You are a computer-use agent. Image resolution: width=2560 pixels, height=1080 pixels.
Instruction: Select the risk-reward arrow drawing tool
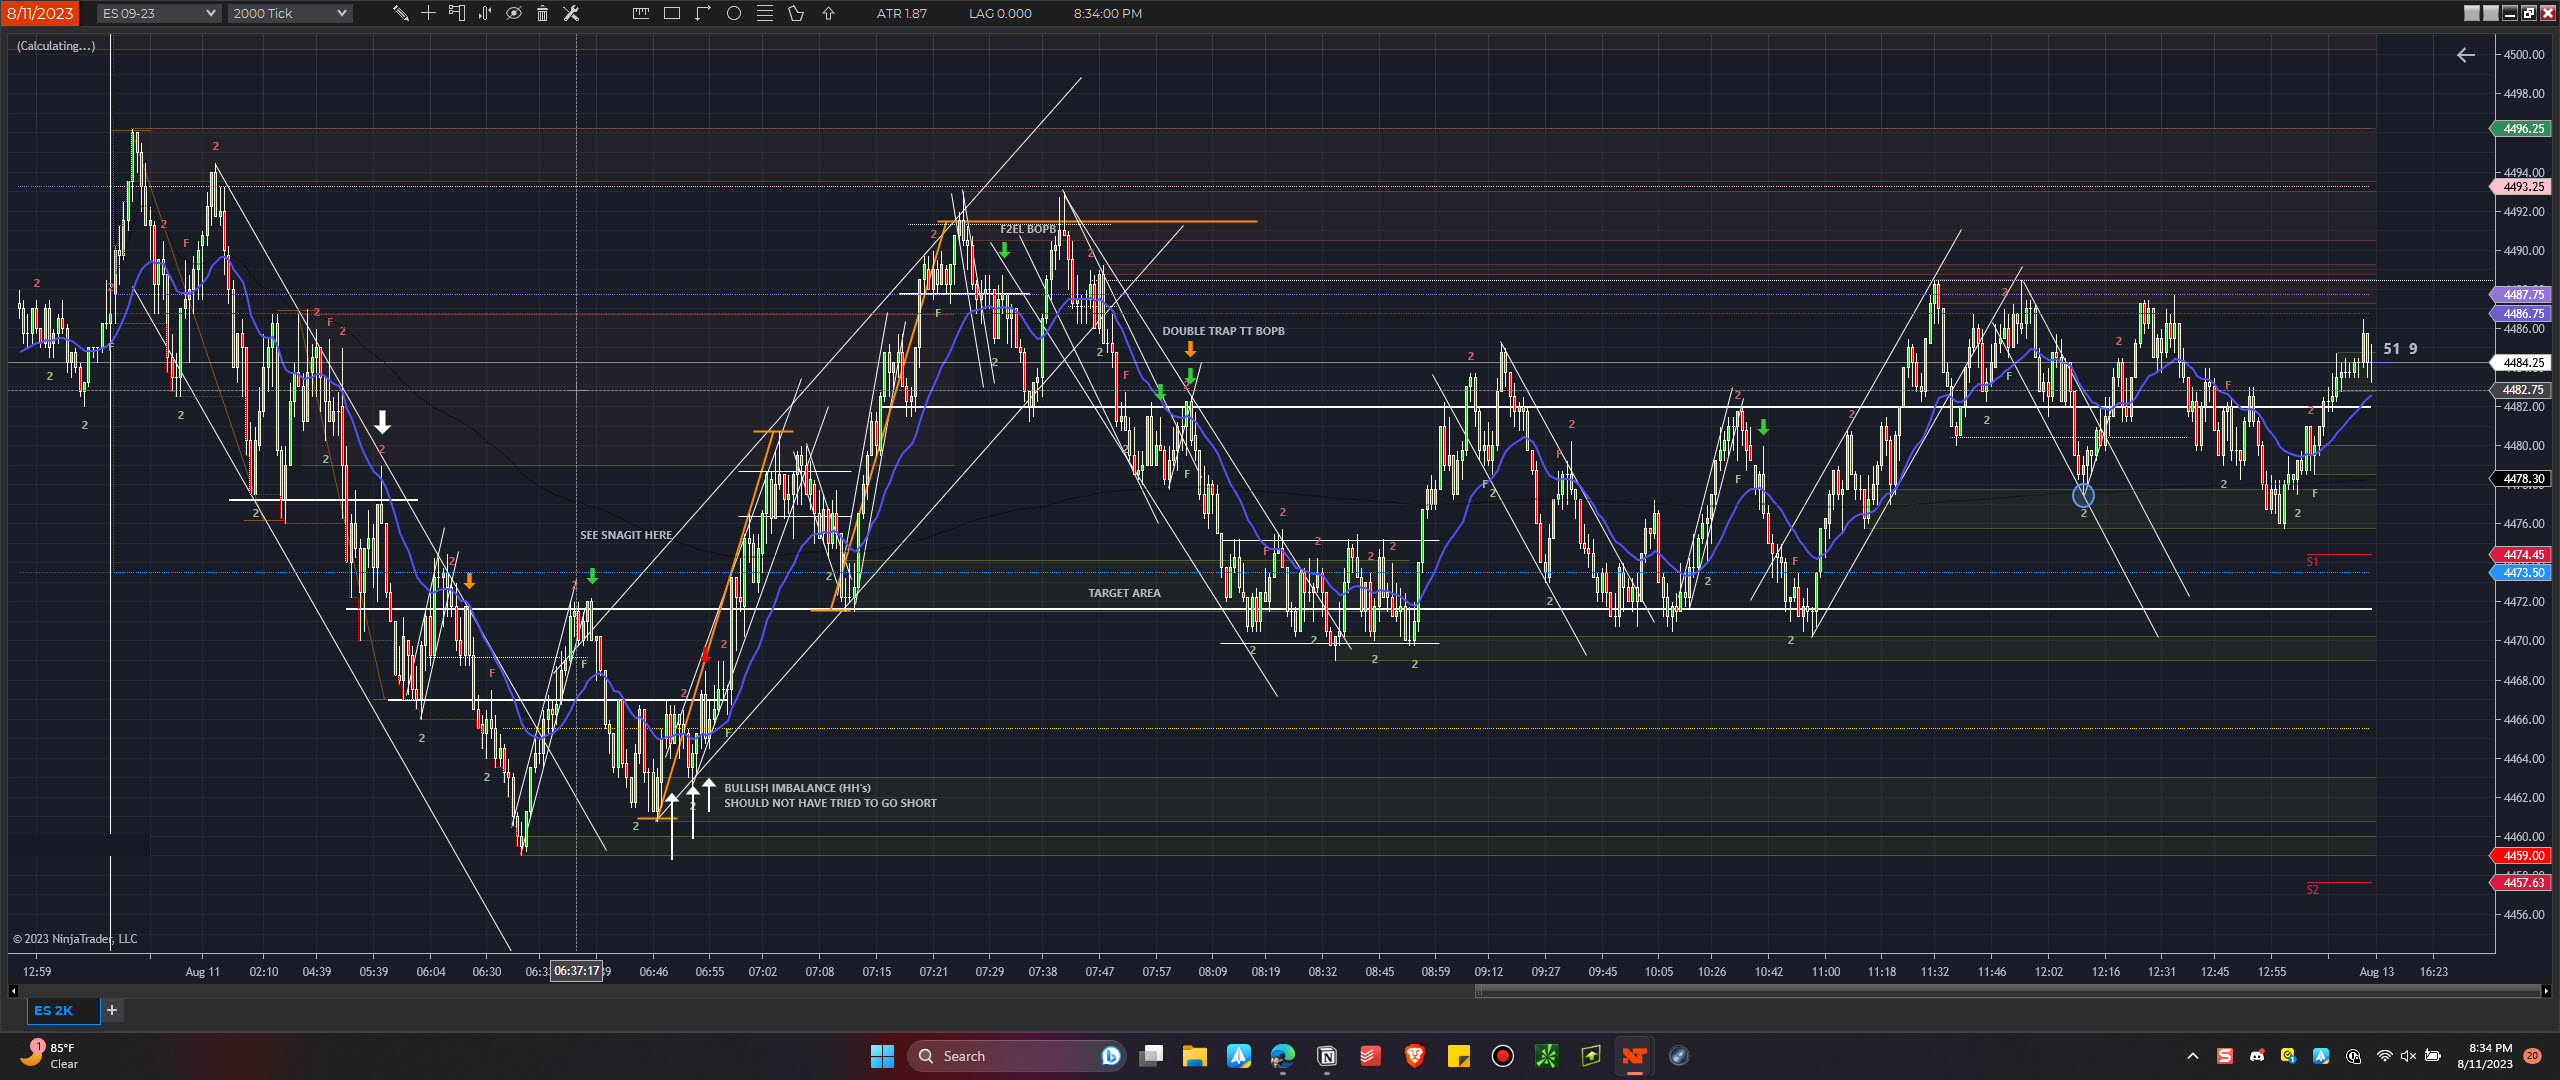pos(703,13)
